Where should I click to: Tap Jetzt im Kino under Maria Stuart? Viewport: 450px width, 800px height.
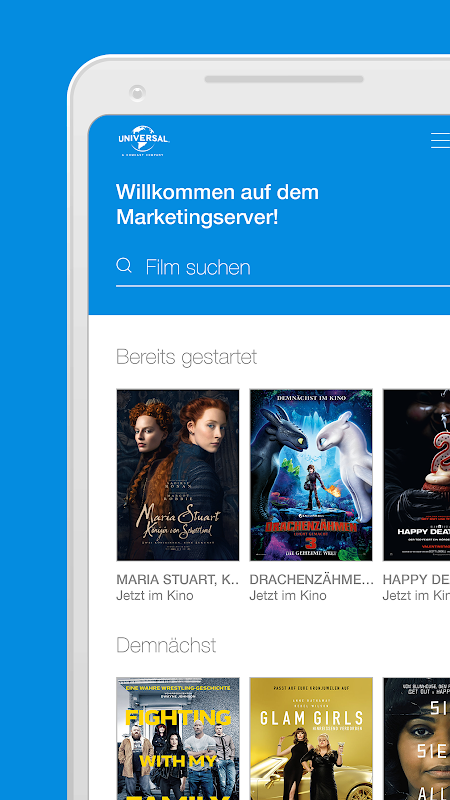[155, 595]
